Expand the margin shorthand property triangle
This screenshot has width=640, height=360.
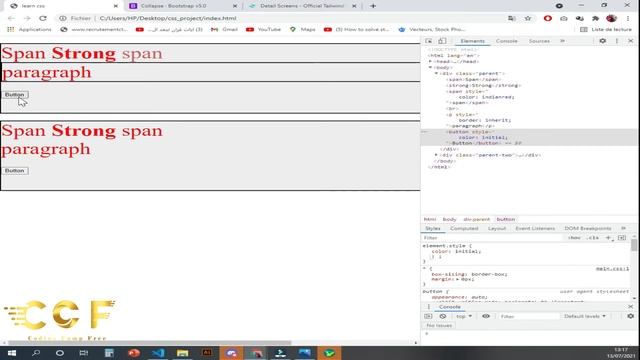[458, 279]
